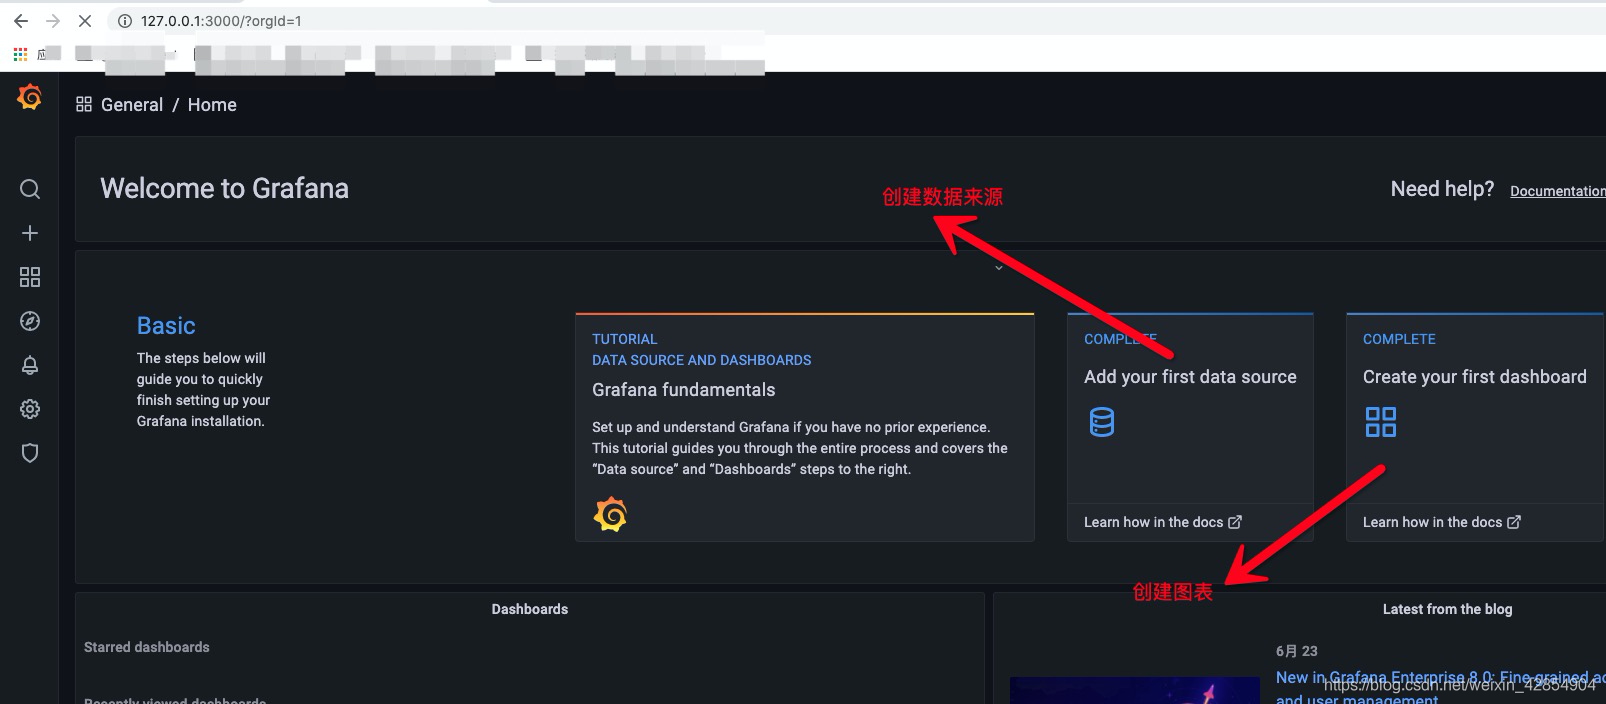This screenshot has width=1606, height=704.
Task: Click external link icon on the data source card
Action: (x=1235, y=522)
